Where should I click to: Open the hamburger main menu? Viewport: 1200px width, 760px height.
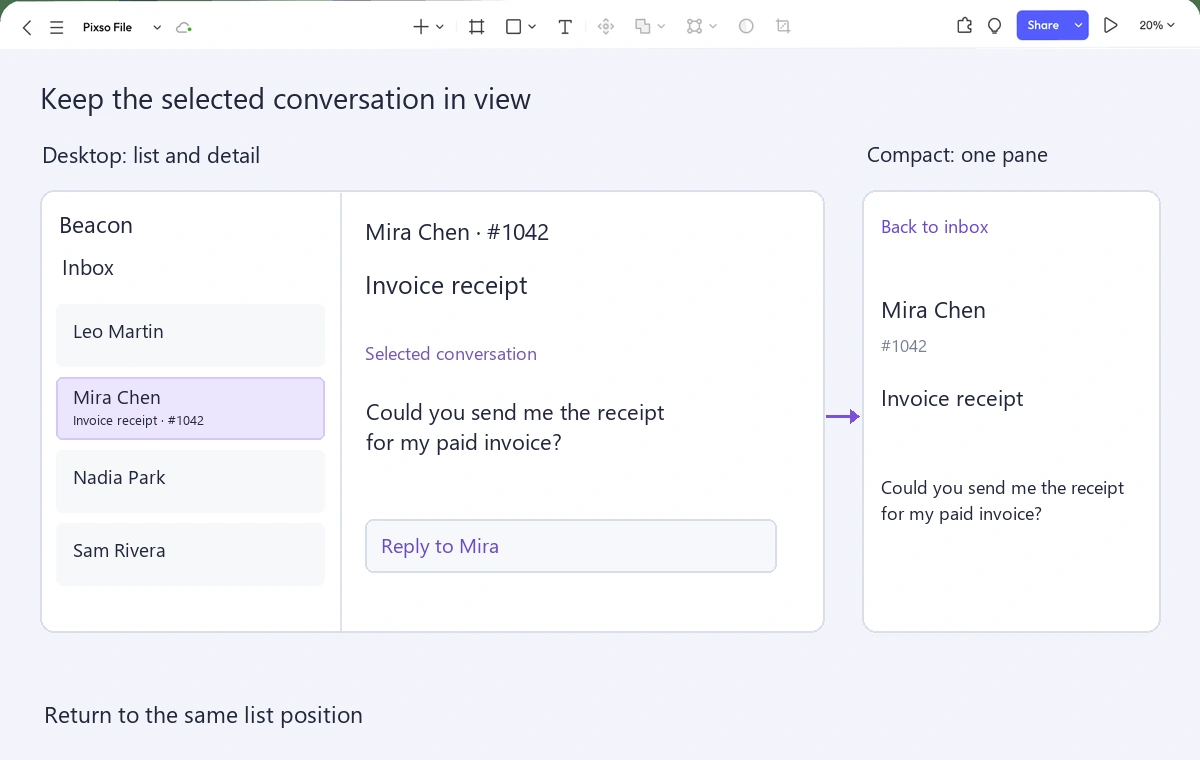point(57,27)
